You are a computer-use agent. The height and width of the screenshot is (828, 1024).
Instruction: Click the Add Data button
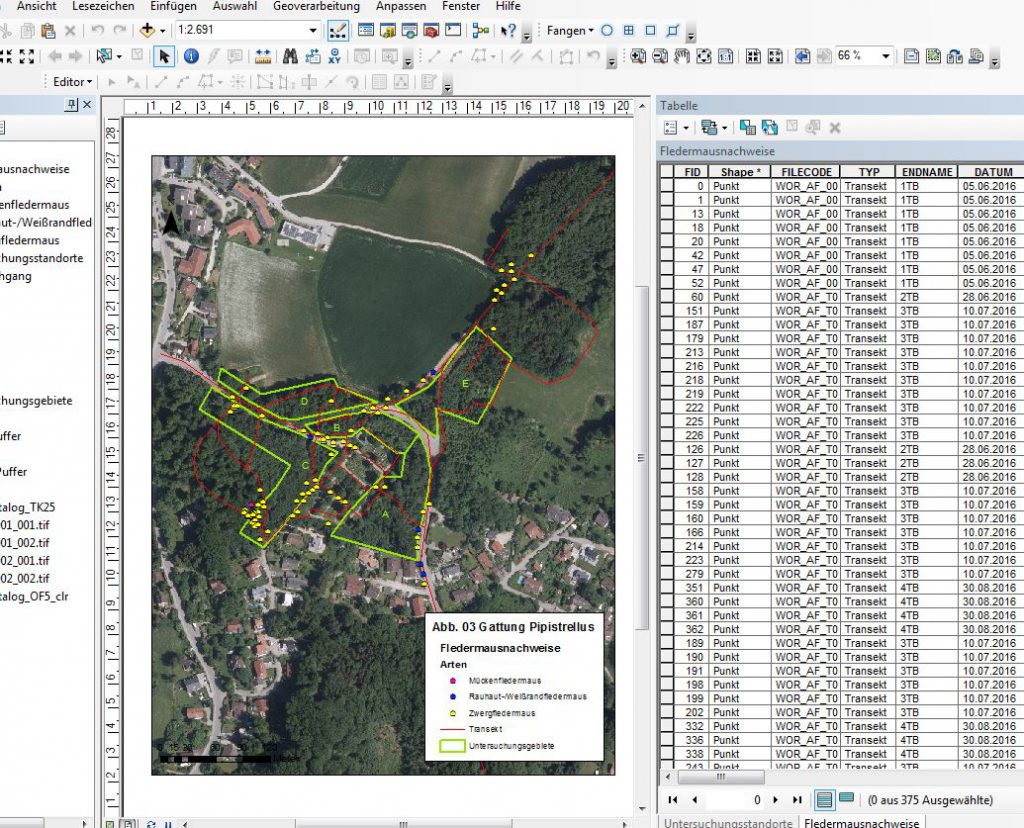click(x=147, y=31)
